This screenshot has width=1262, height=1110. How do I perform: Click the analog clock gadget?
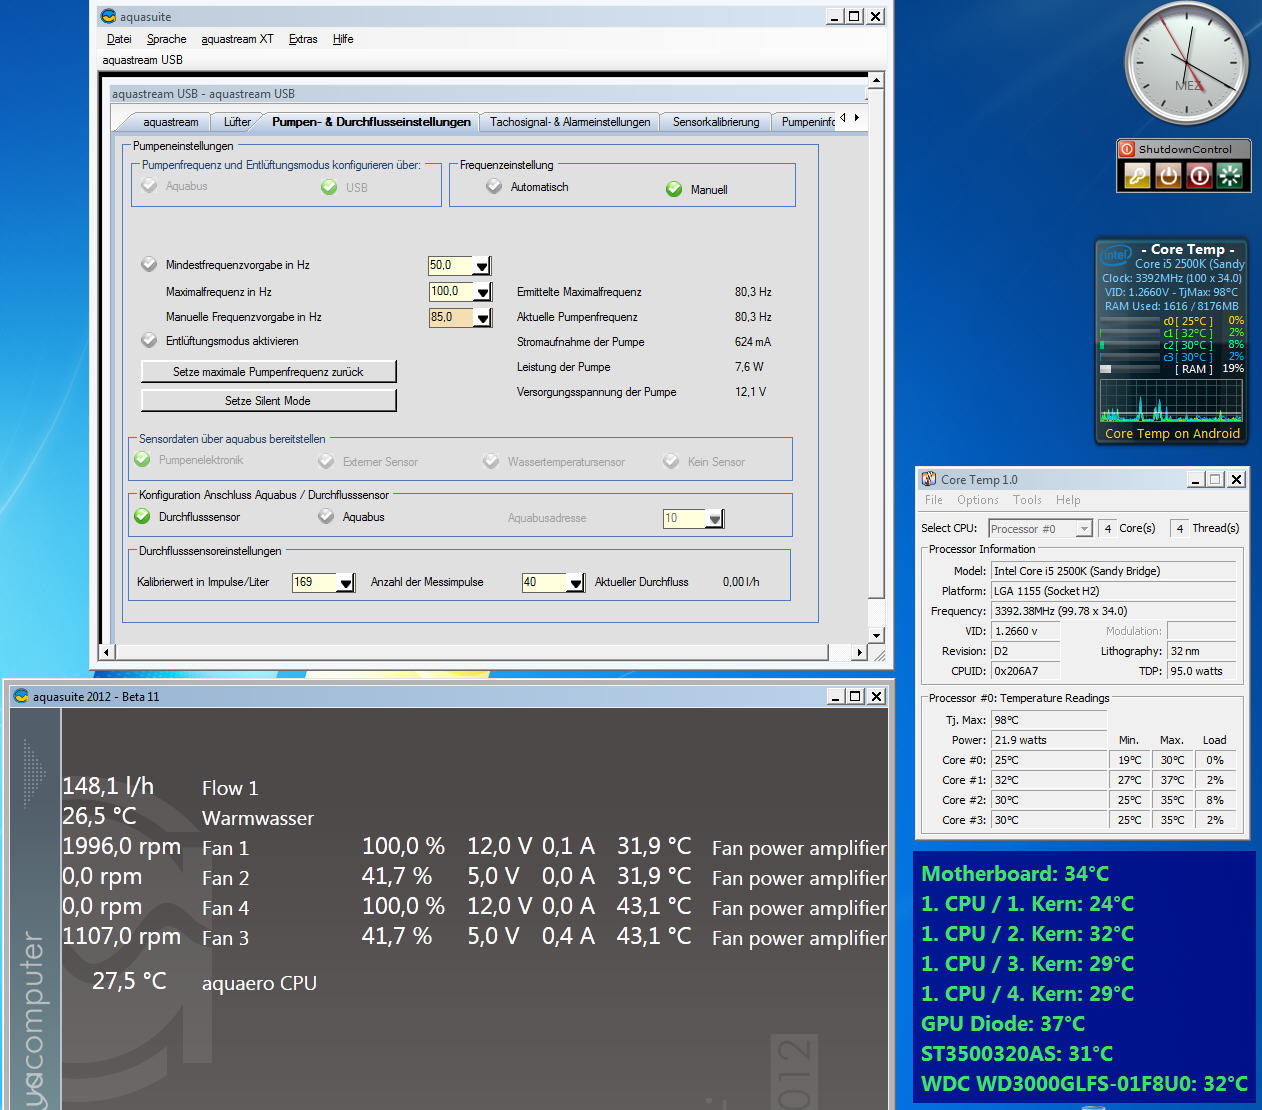pos(1187,63)
